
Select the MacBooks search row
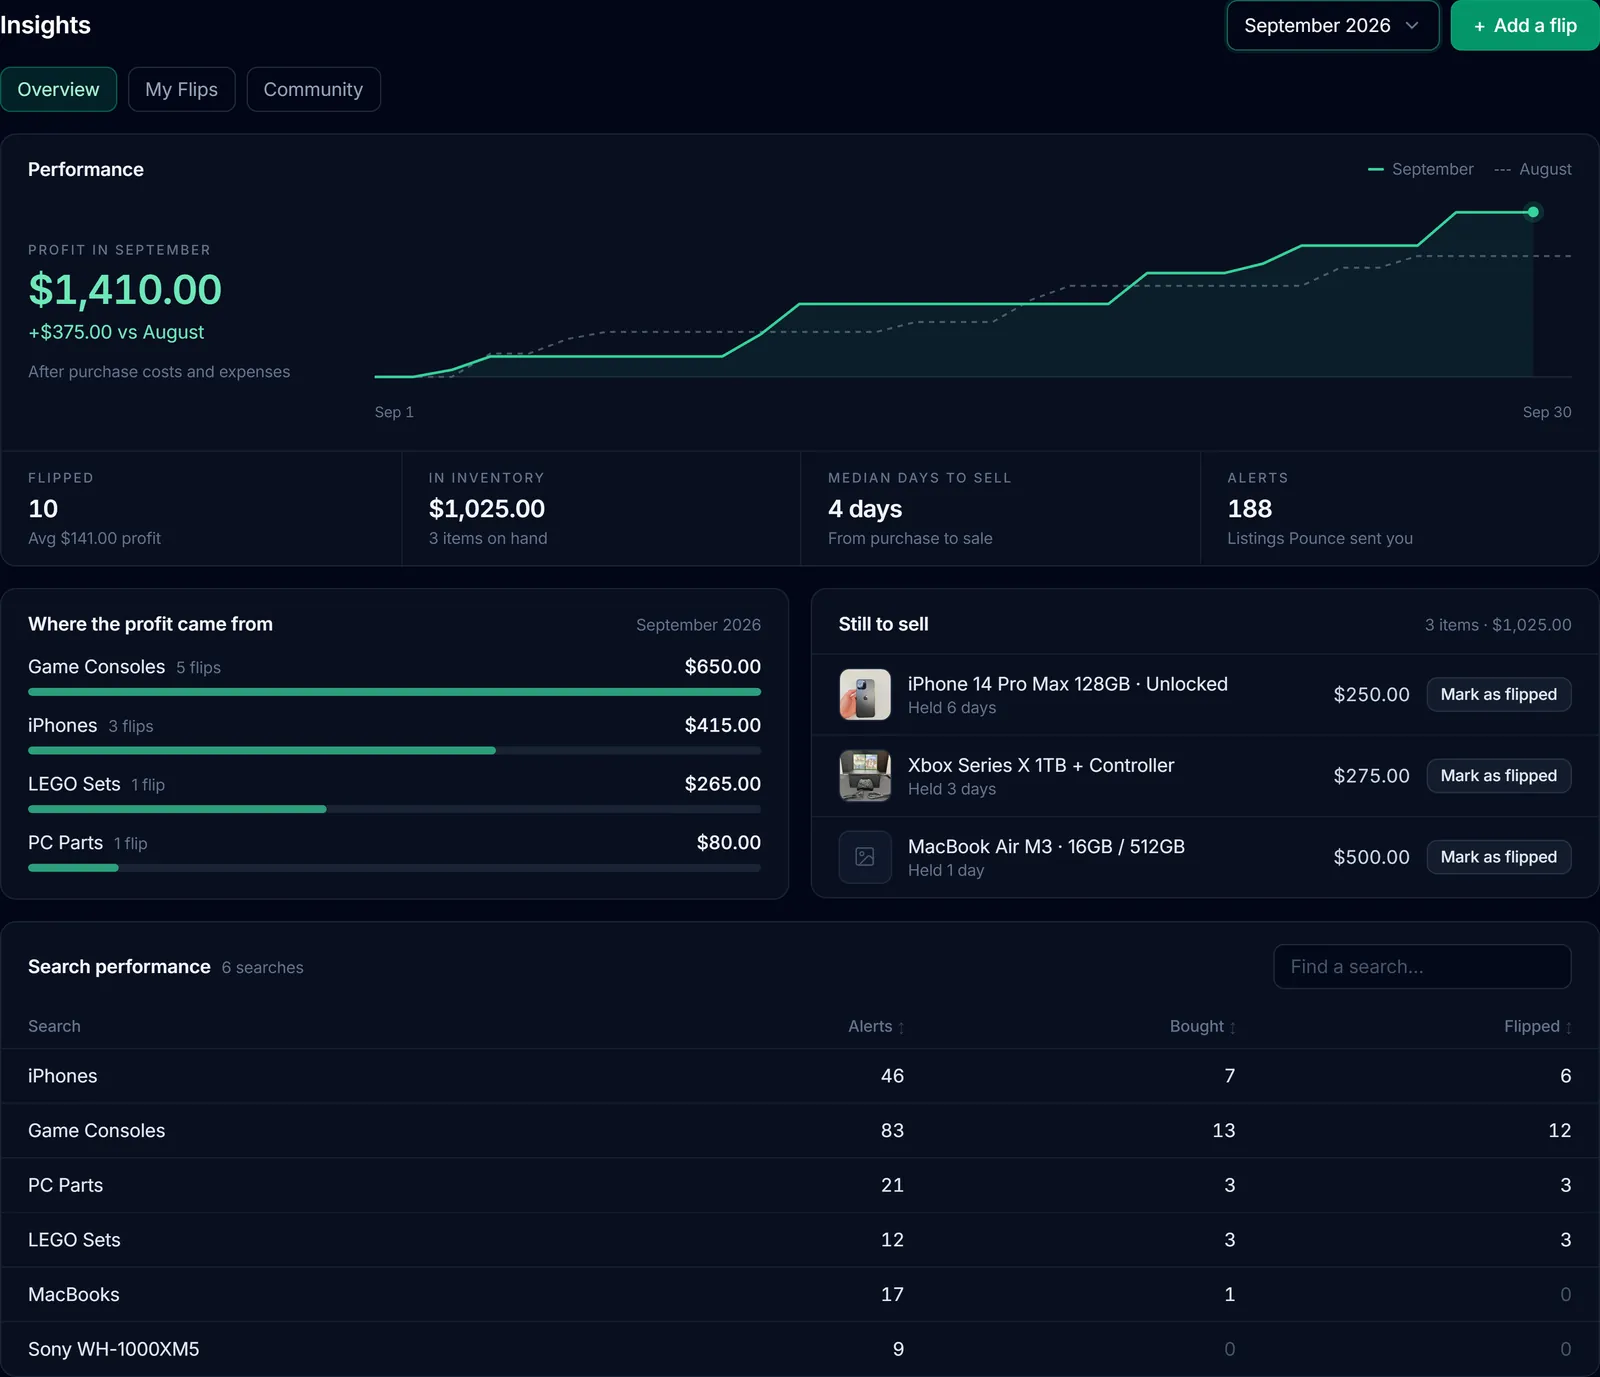800,1295
